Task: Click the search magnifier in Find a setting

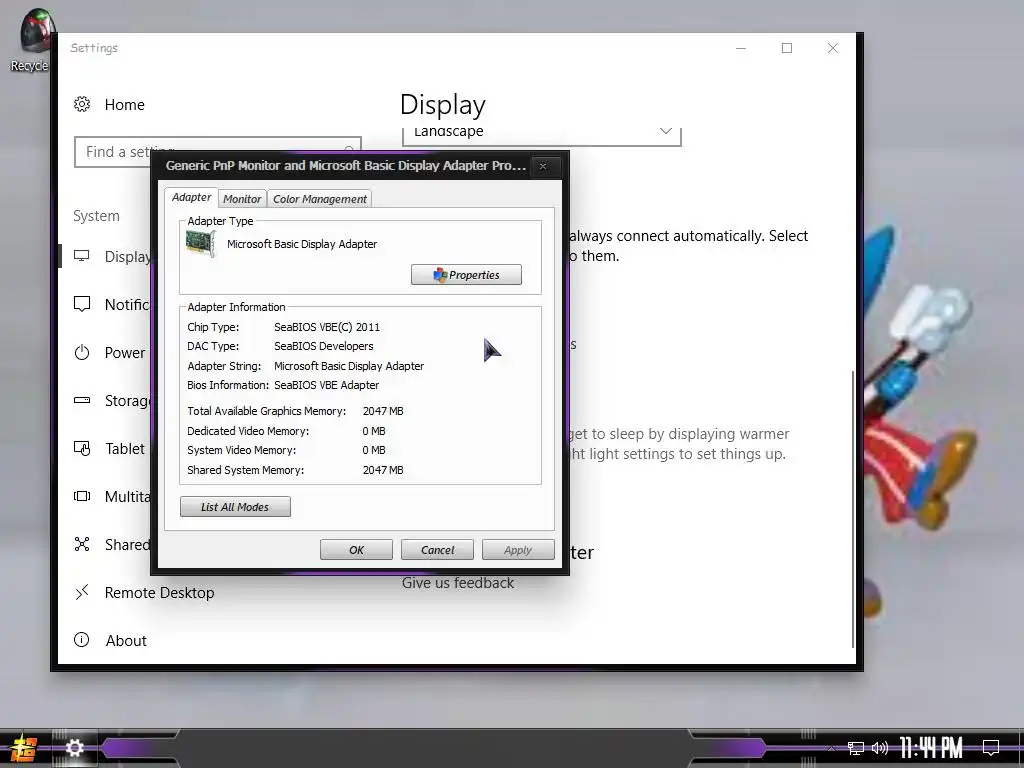Action: (349, 151)
